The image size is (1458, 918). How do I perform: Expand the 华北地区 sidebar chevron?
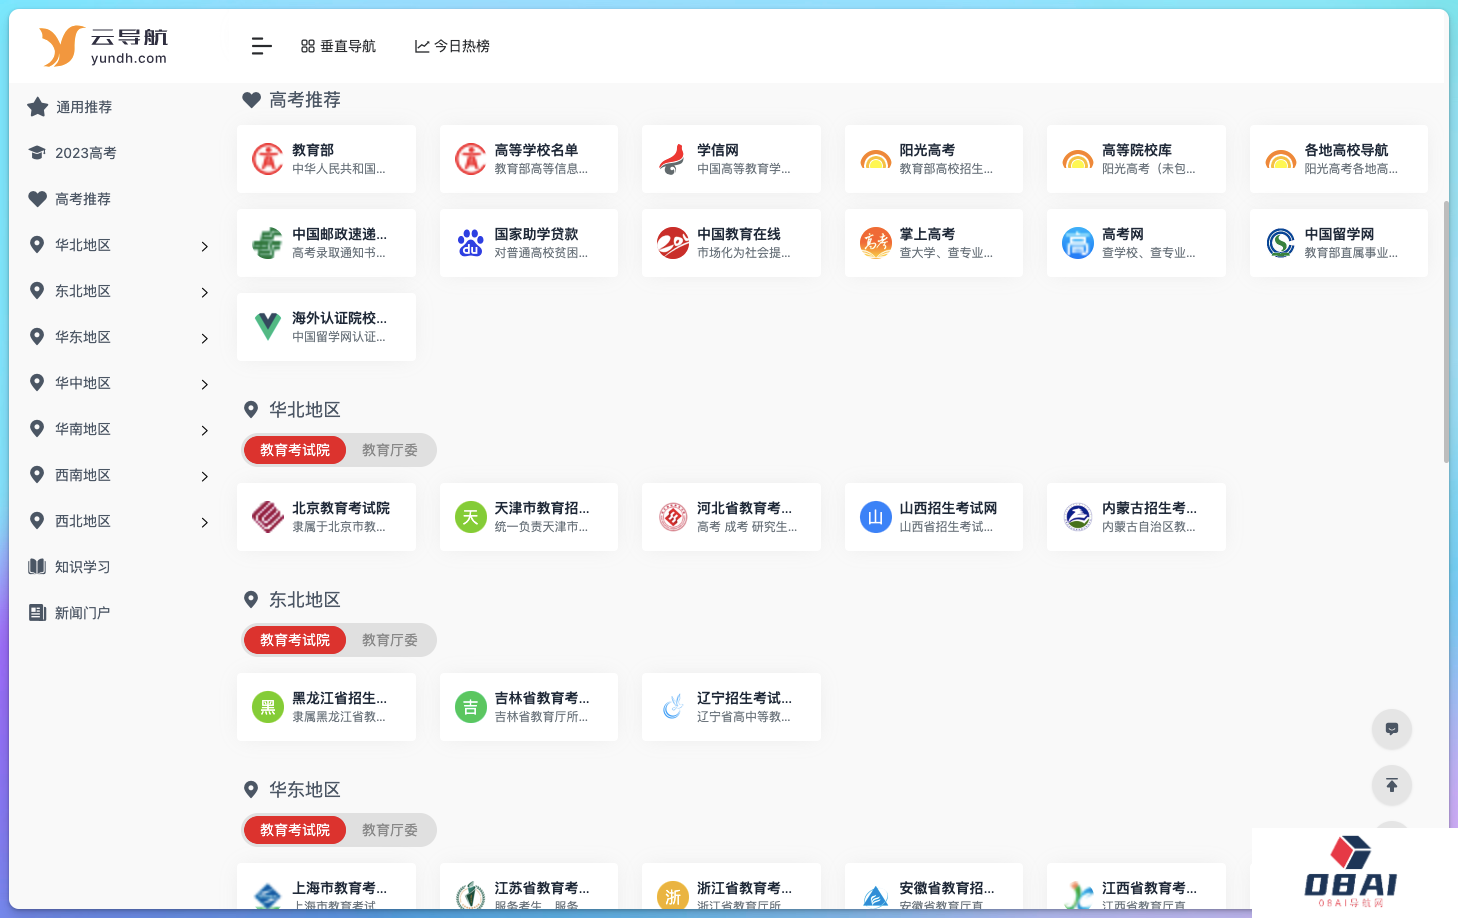204,246
